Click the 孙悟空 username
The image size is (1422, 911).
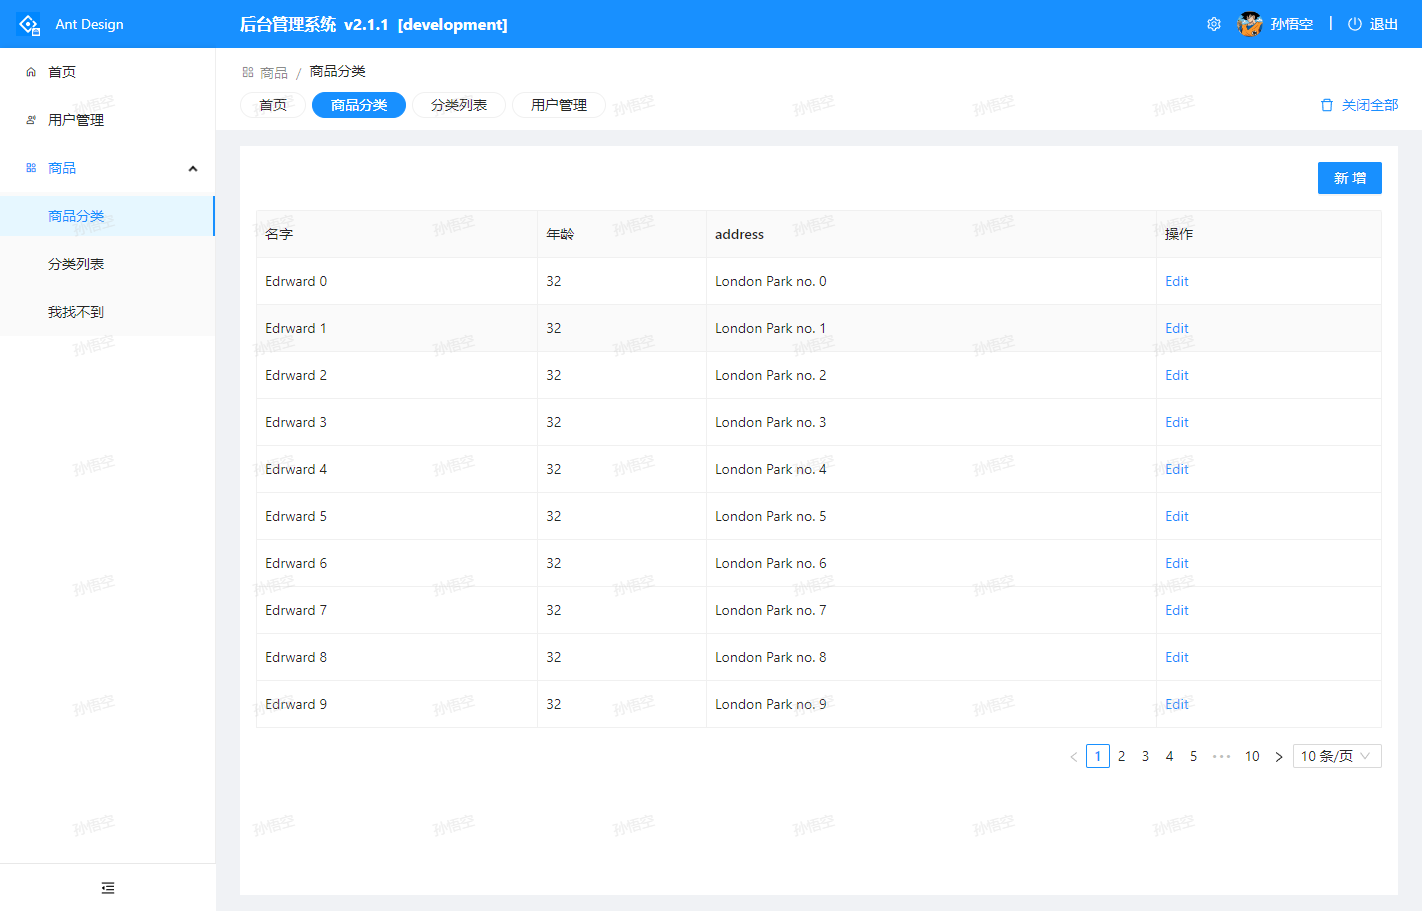tap(1292, 24)
